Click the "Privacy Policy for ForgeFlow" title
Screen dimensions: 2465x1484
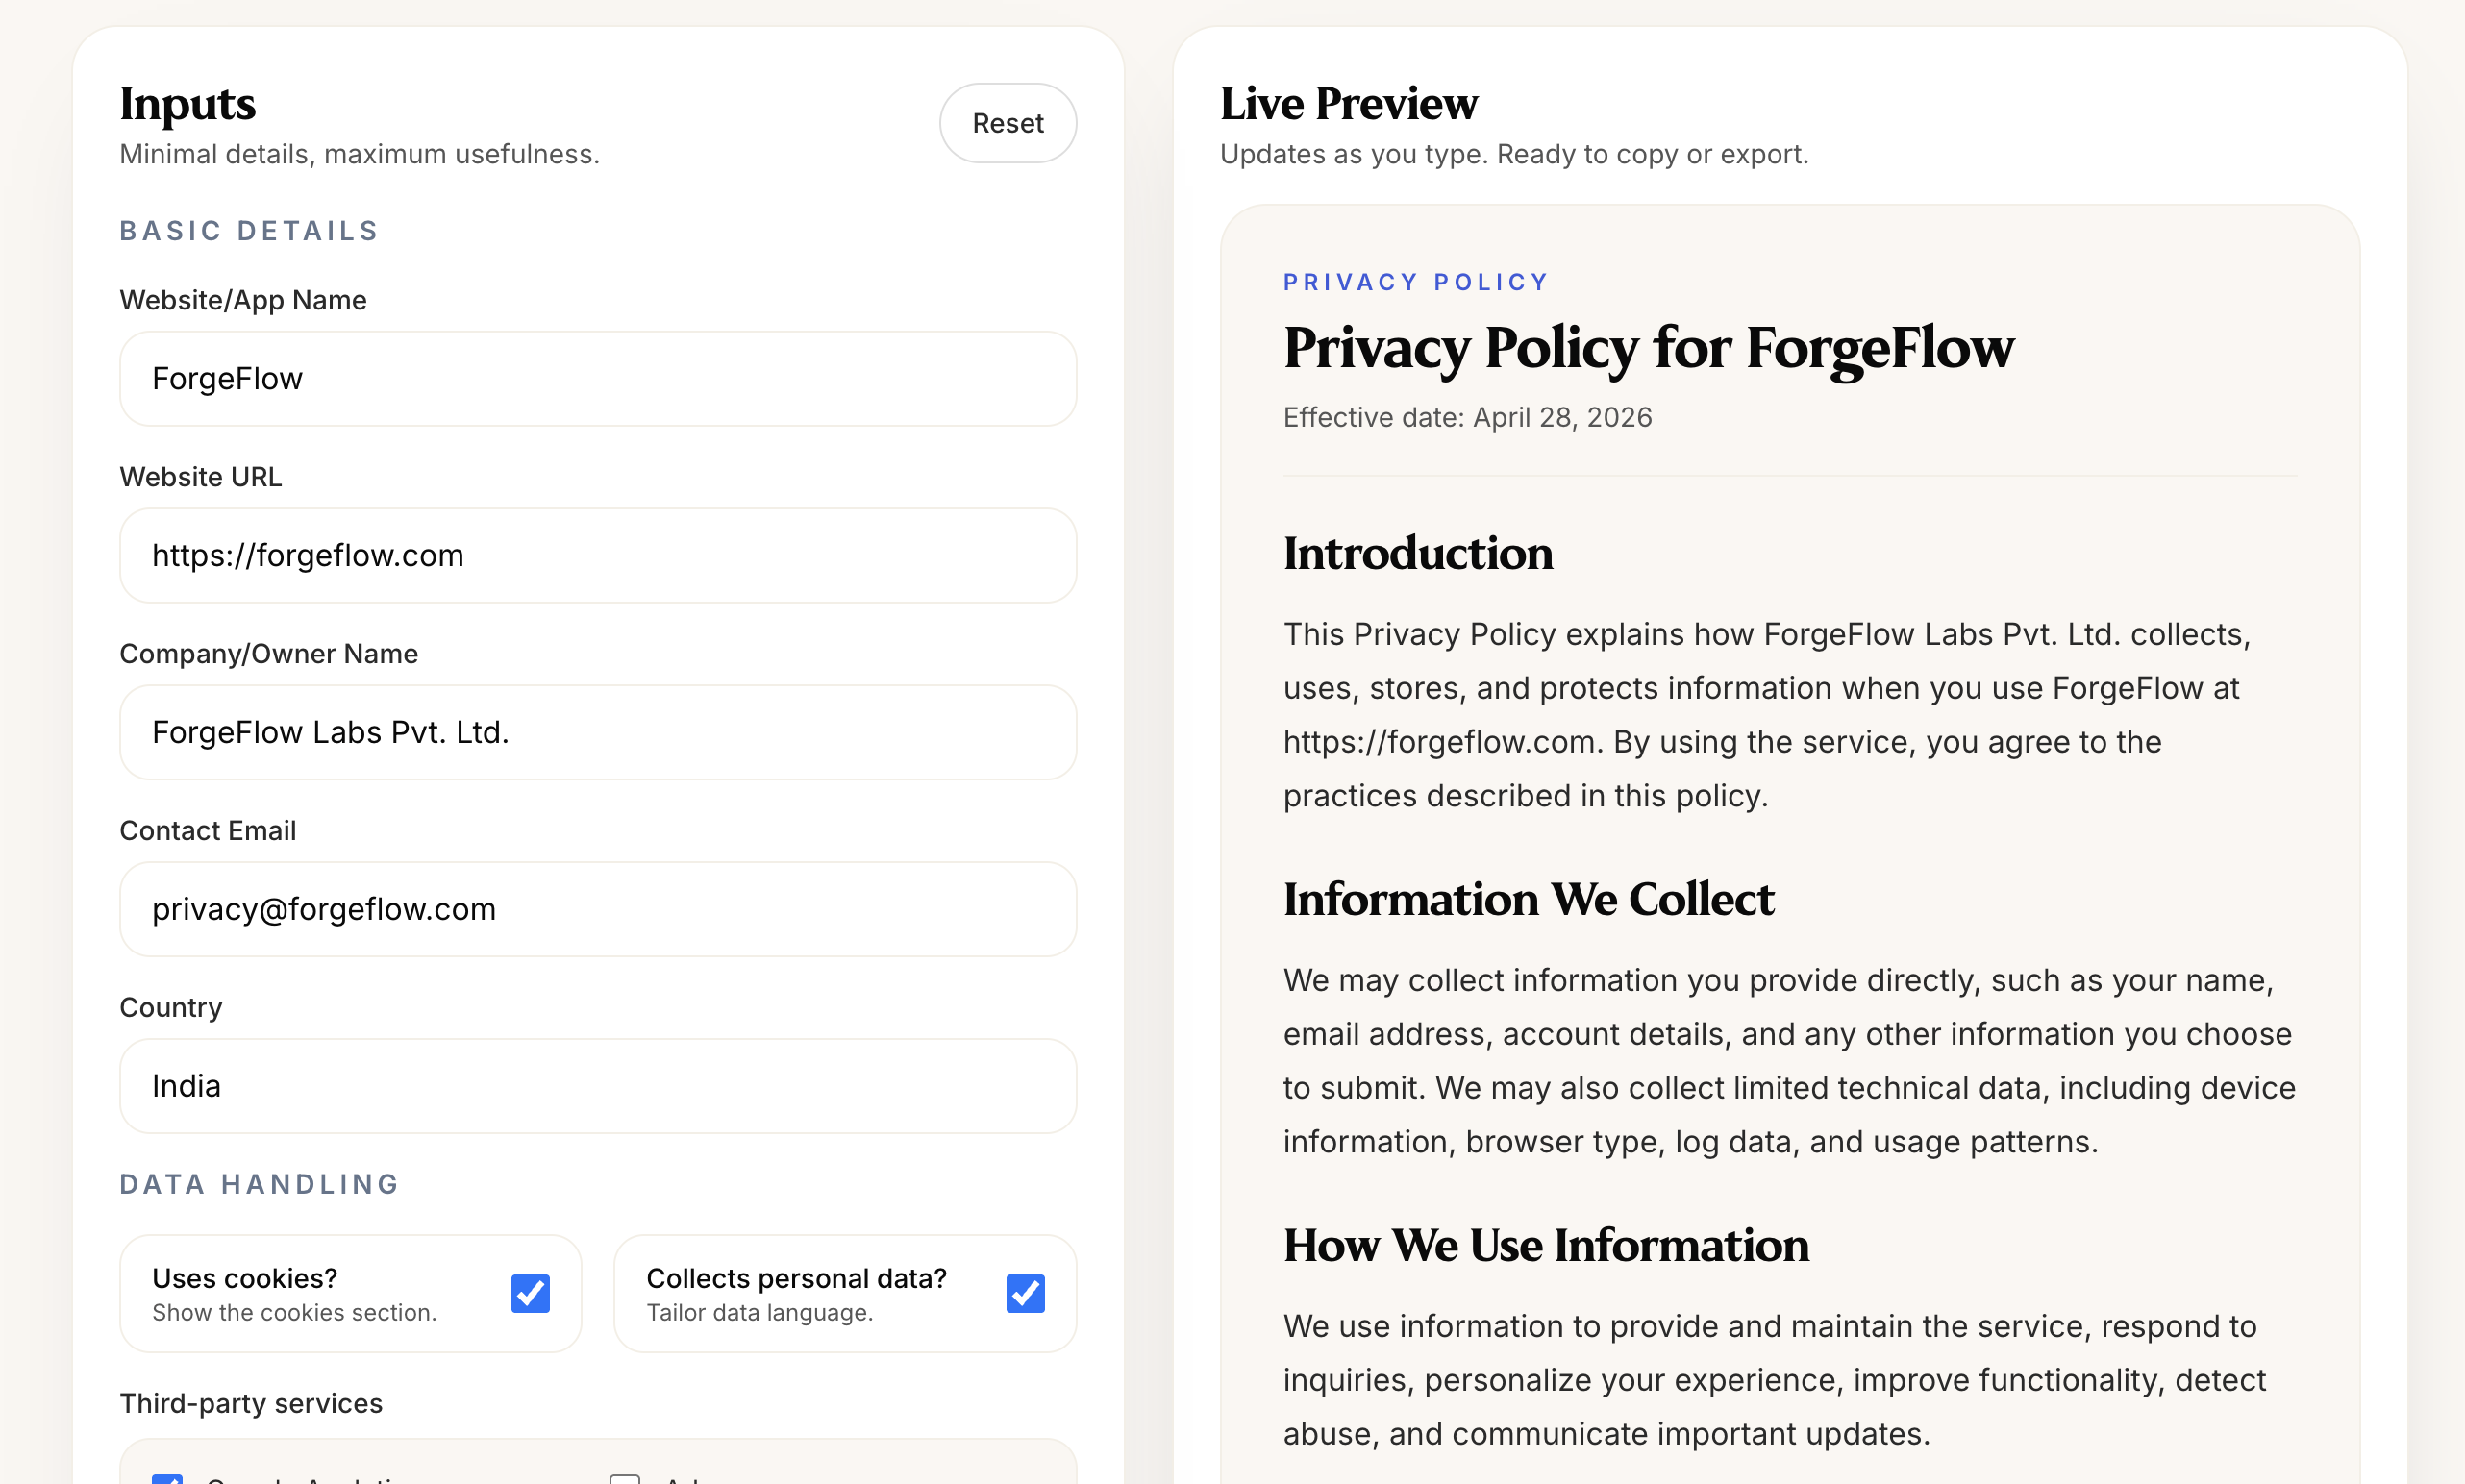tap(1648, 349)
